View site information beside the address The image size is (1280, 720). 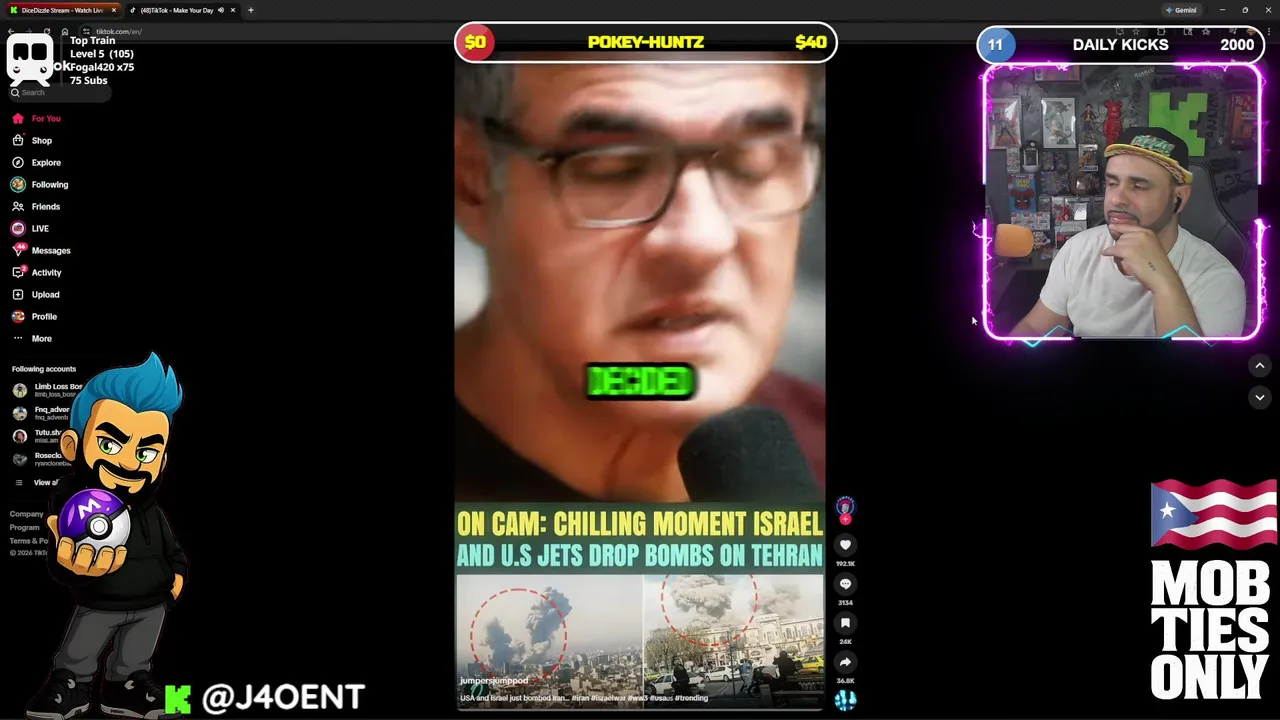point(87,31)
